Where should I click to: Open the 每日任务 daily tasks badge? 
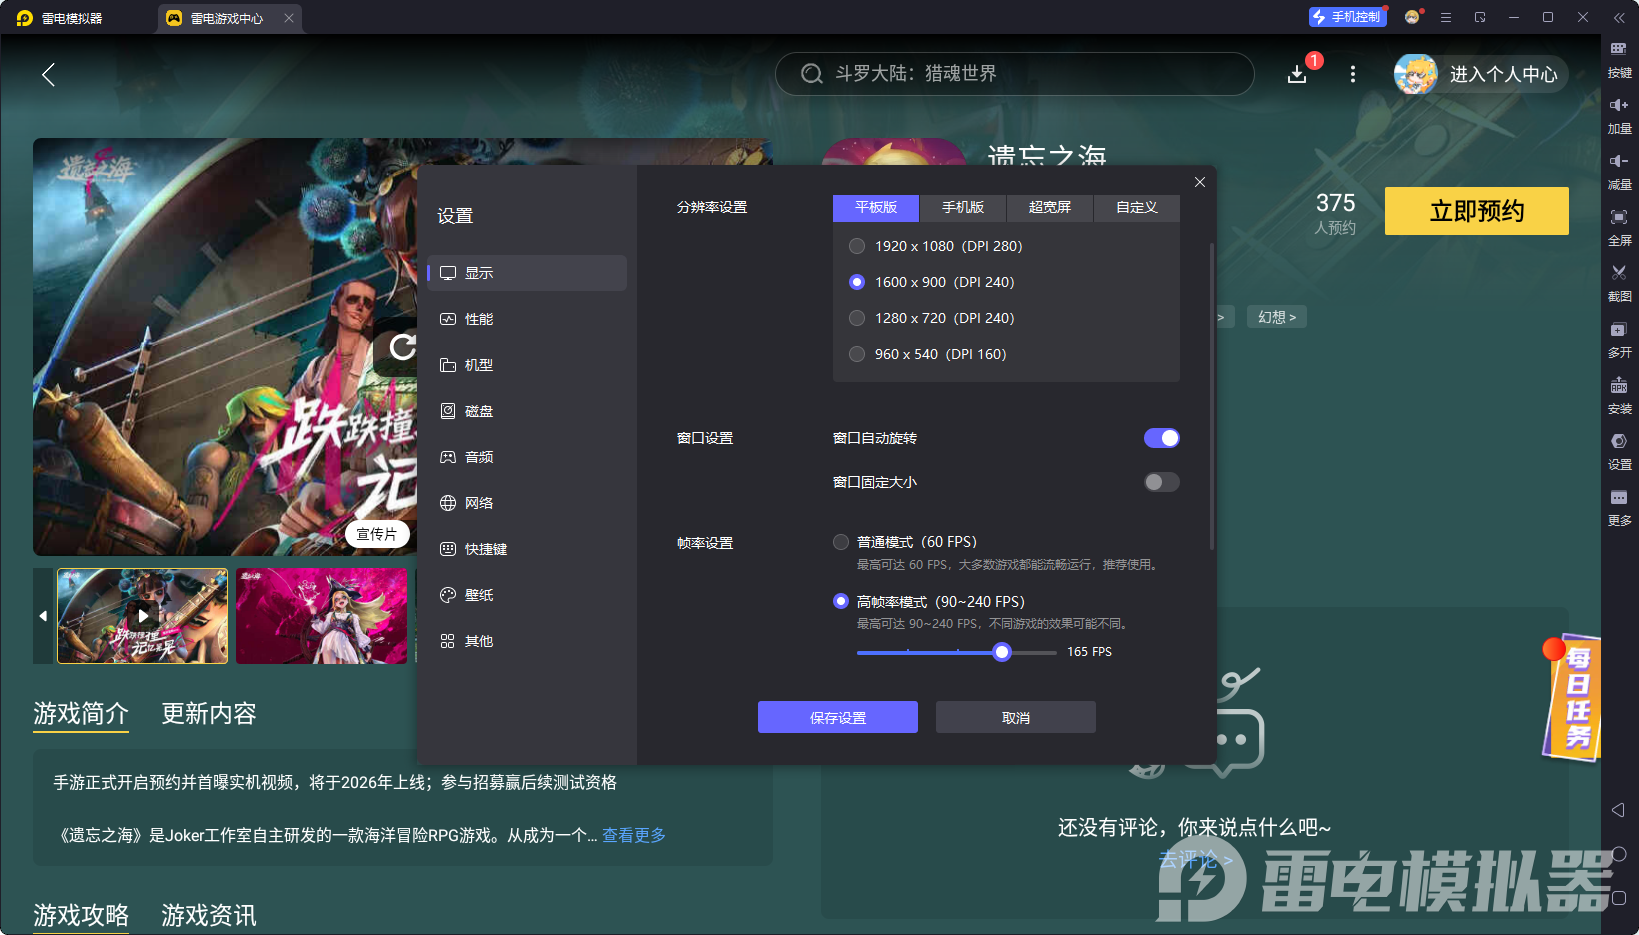click(1573, 699)
